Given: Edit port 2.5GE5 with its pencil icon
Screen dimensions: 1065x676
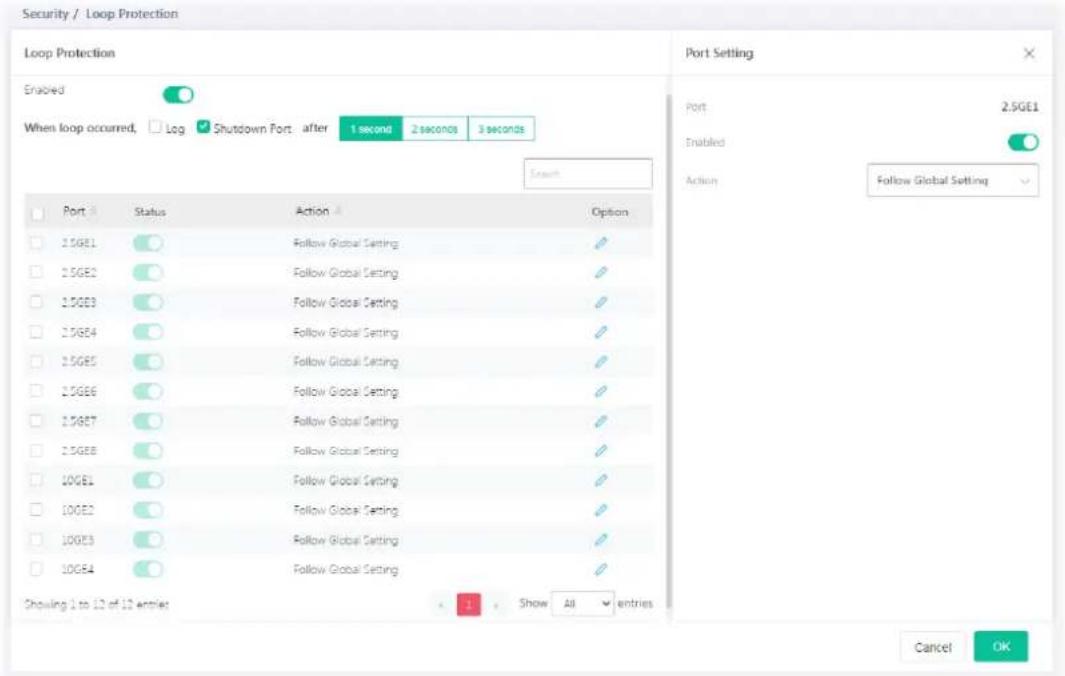Looking at the screenshot, I should pos(600,362).
